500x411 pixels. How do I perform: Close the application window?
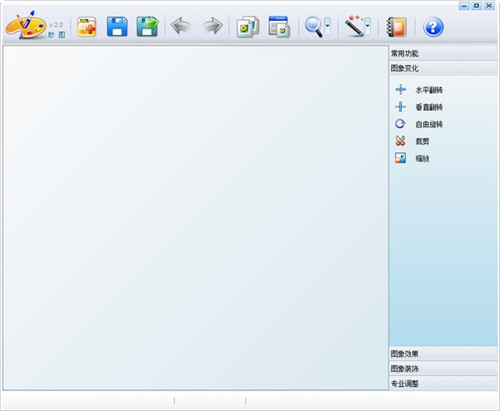coord(489,6)
